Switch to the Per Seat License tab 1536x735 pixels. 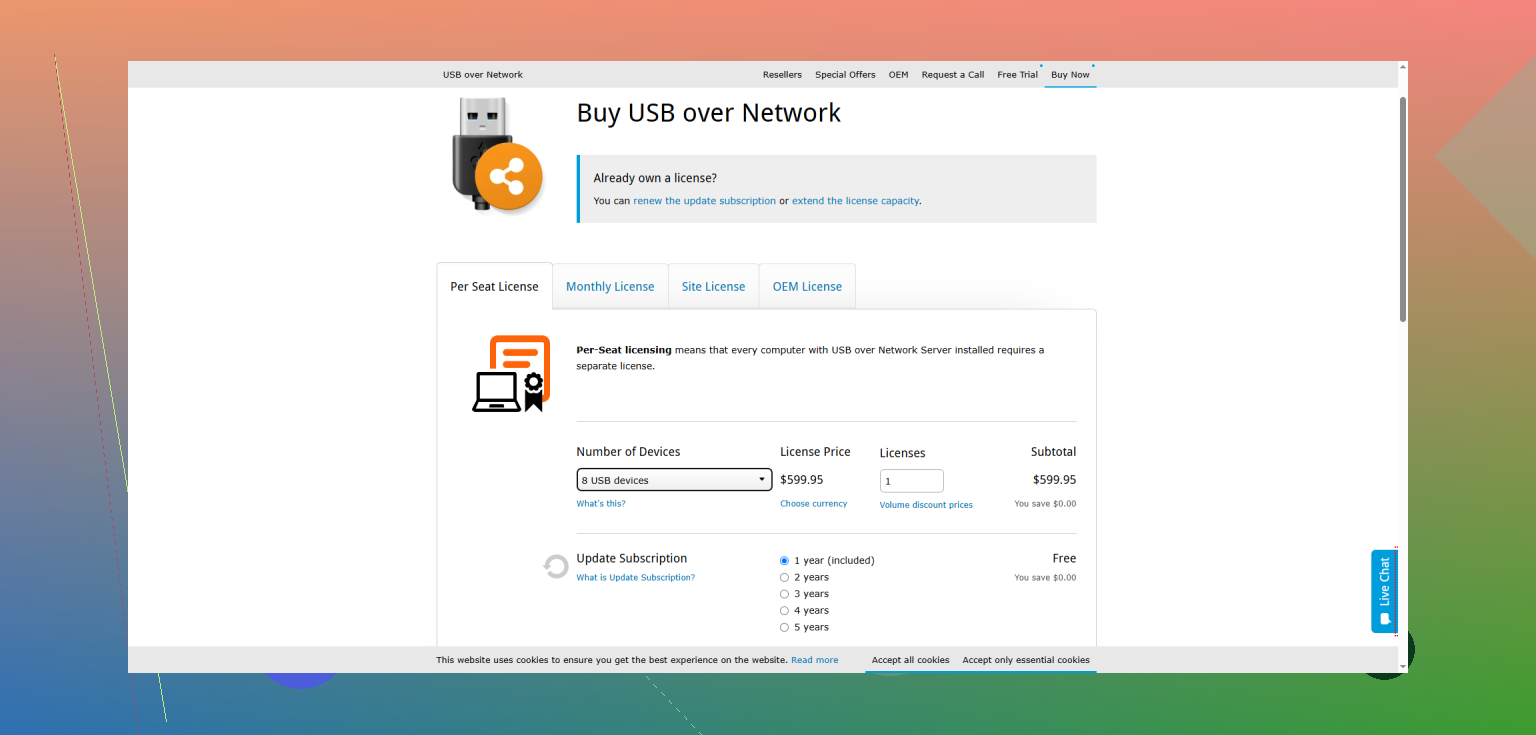tap(494, 286)
